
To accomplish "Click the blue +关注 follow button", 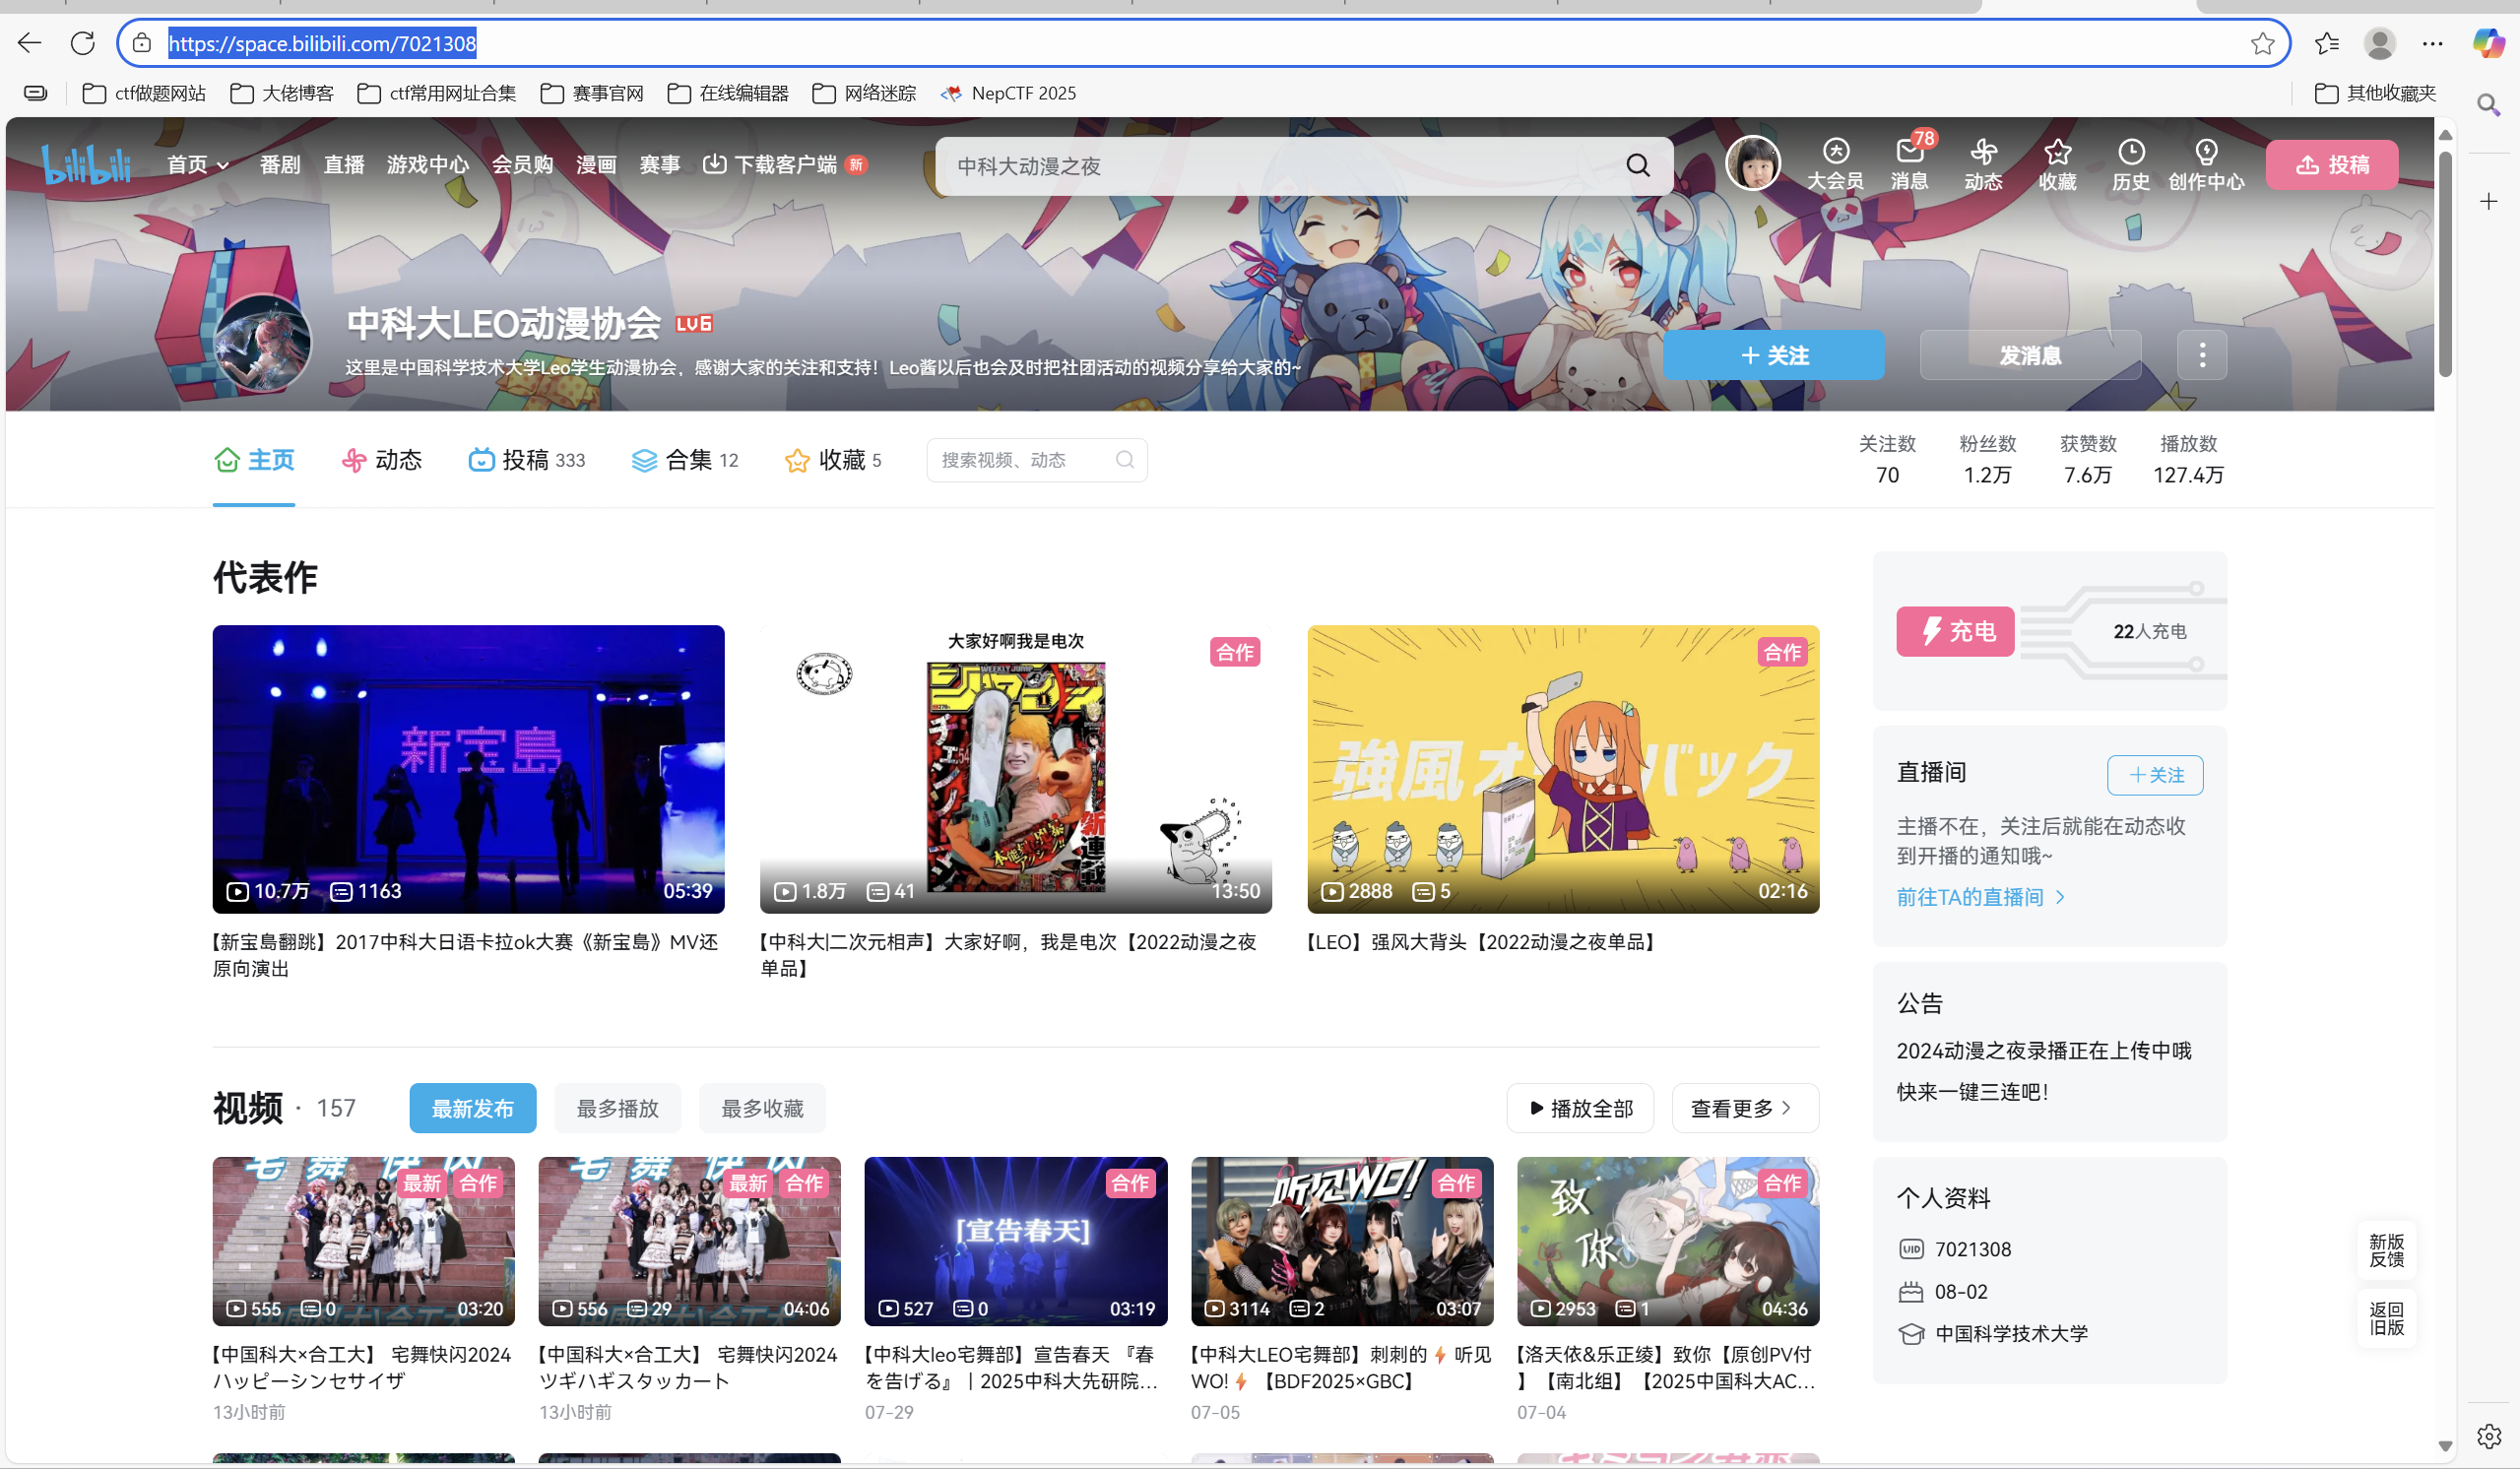I will pyautogui.click(x=1773, y=355).
